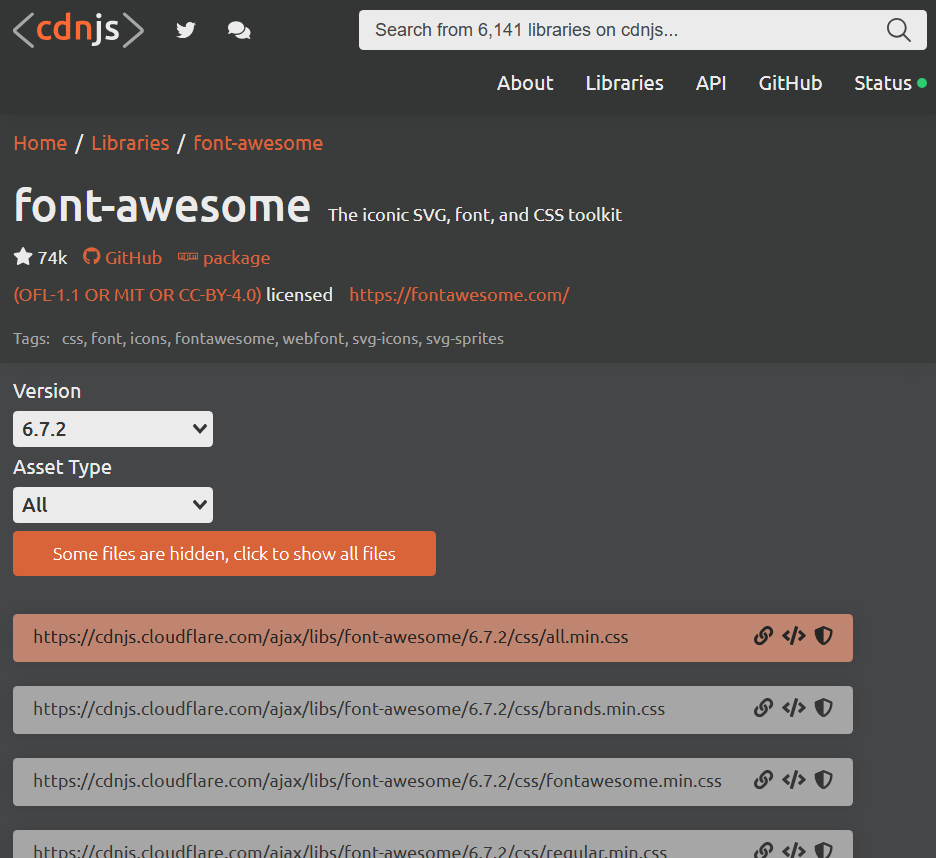Viewport: 936px width, 858px height.
Task: Select the all.min.css URL row
Action: pos(433,638)
